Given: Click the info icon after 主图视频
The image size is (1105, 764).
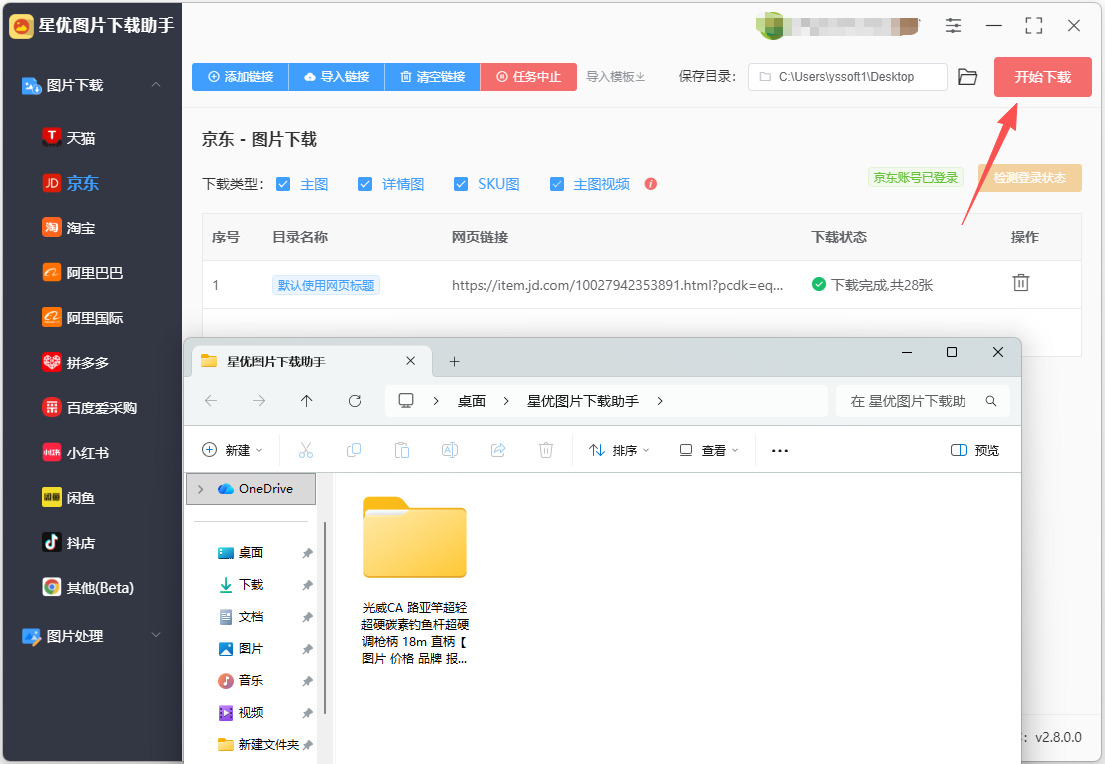Looking at the screenshot, I should [x=650, y=184].
